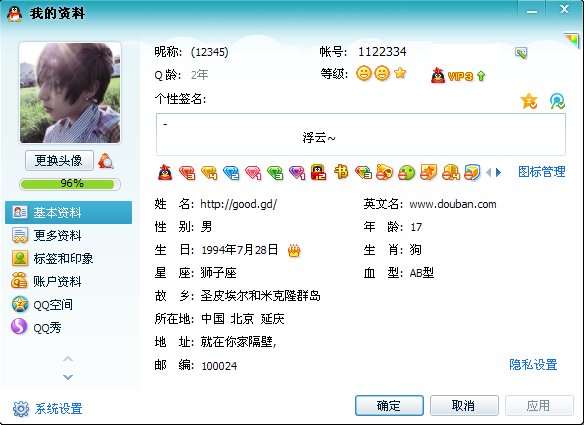
Task: Click the birthday 1994年7月28日
Action: pyautogui.click(x=240, y=250)
